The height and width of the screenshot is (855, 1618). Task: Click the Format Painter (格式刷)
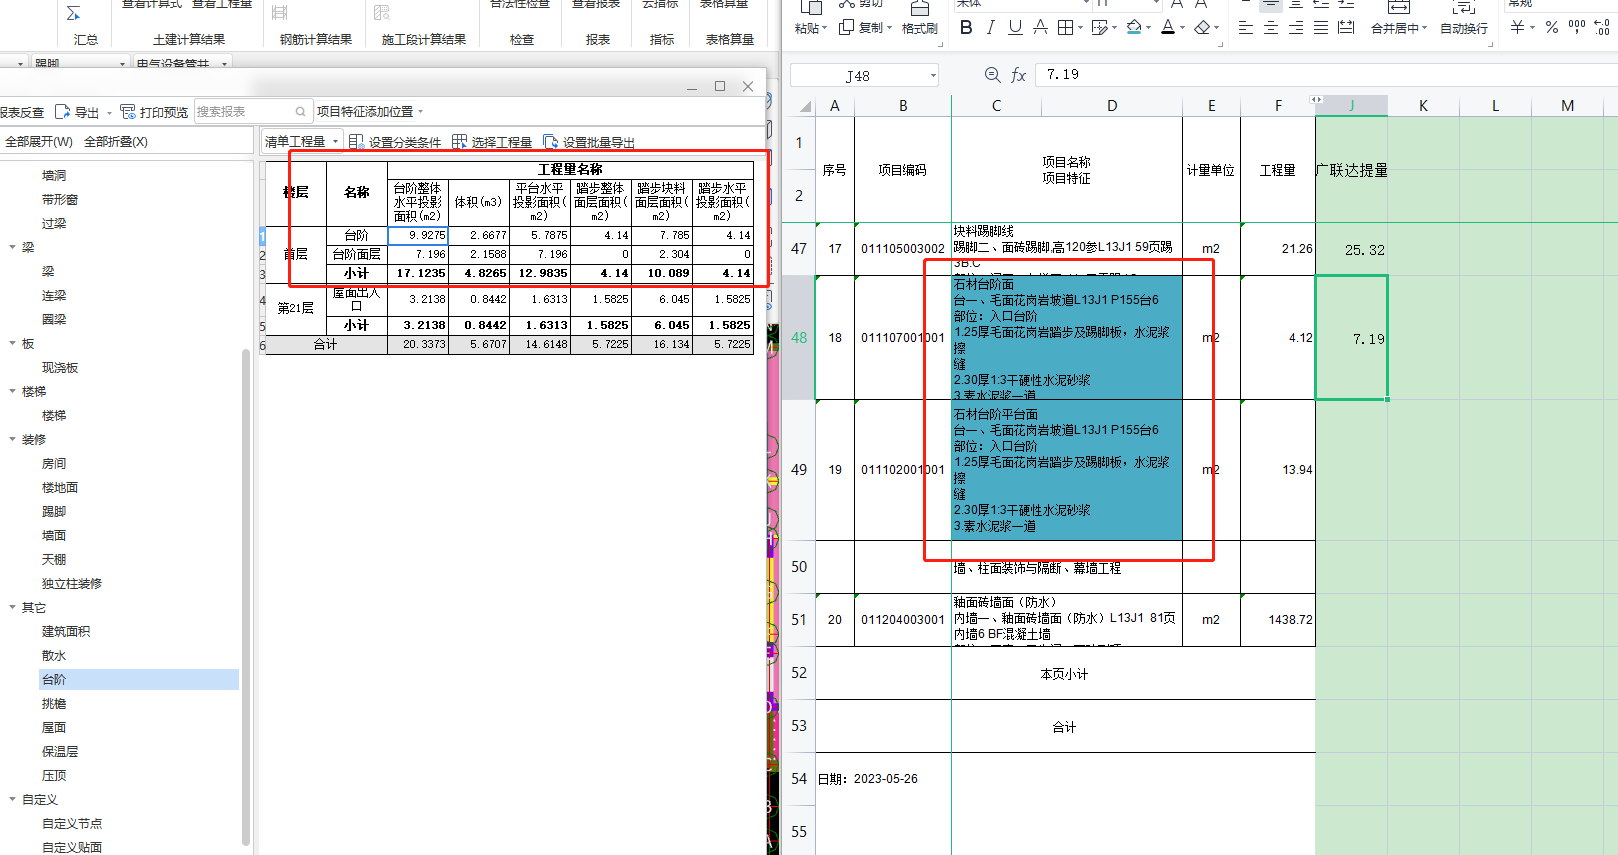pos(919,19)
